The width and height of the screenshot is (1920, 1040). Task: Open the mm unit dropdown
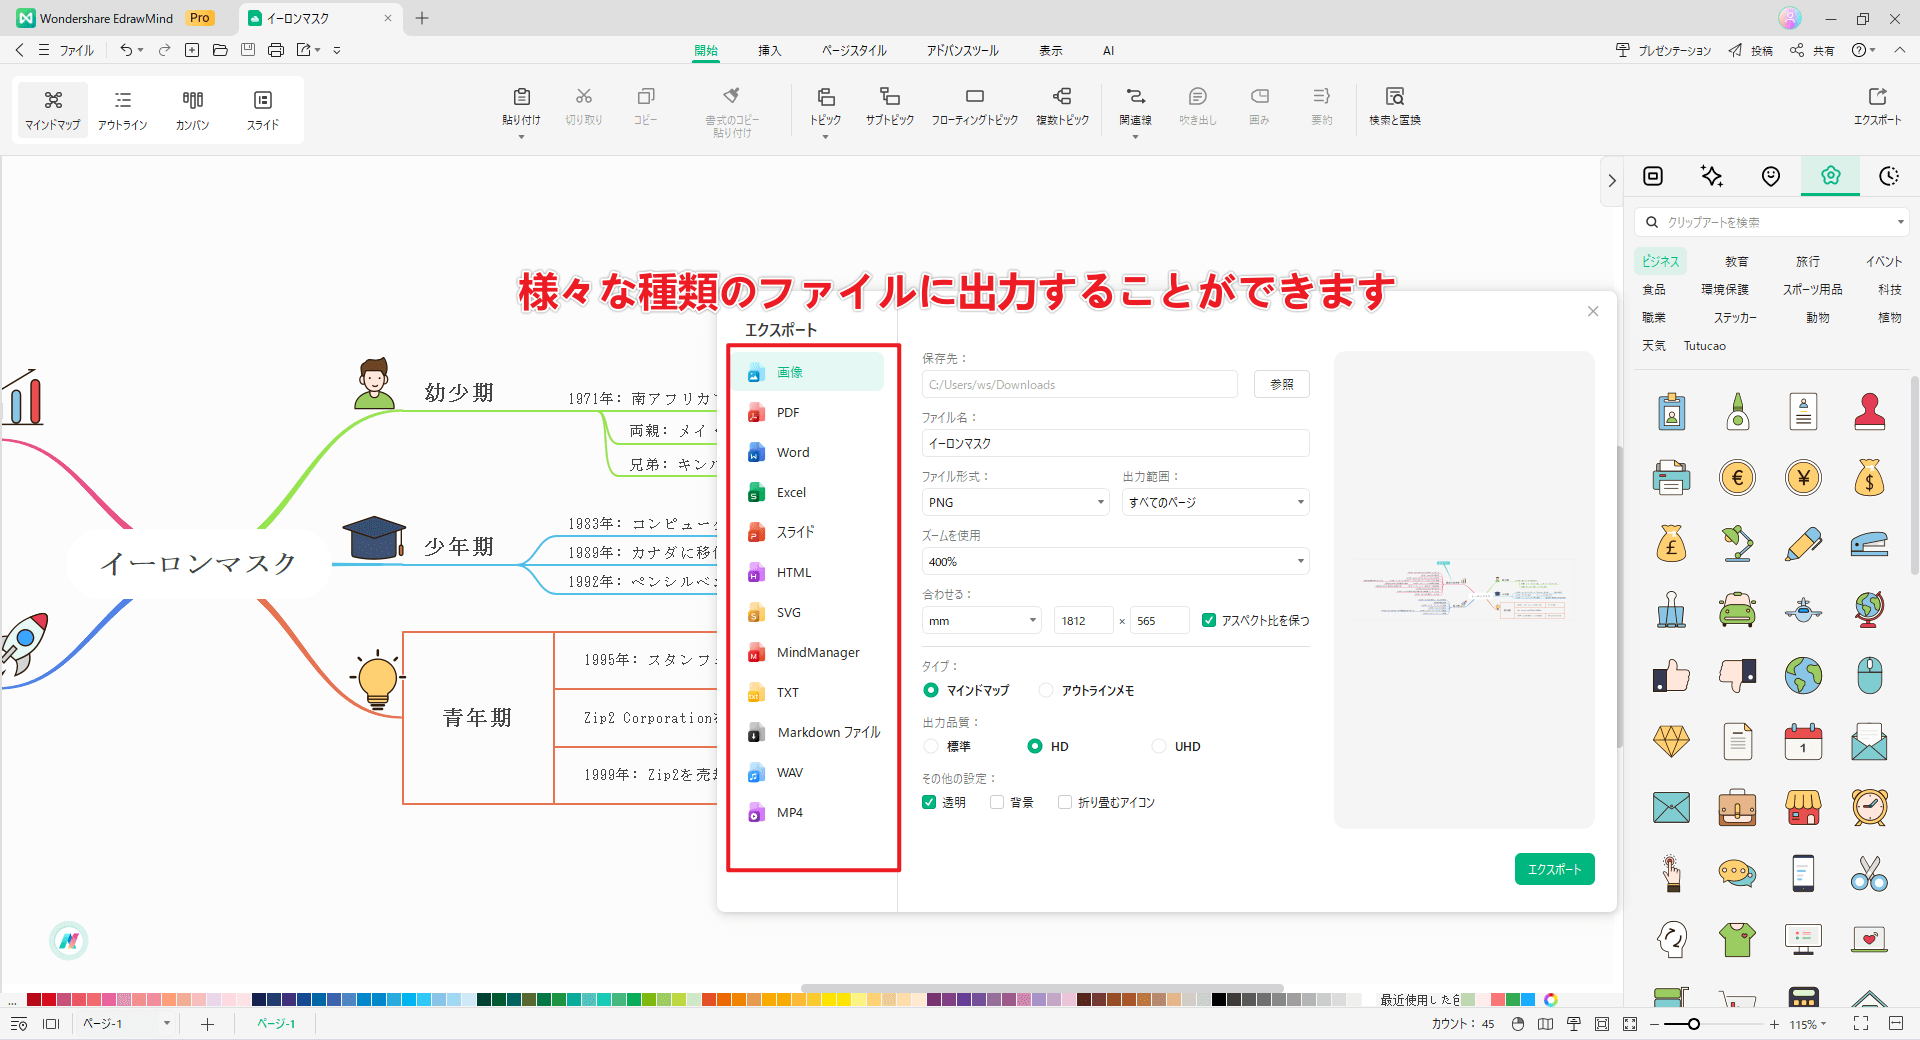982,620
